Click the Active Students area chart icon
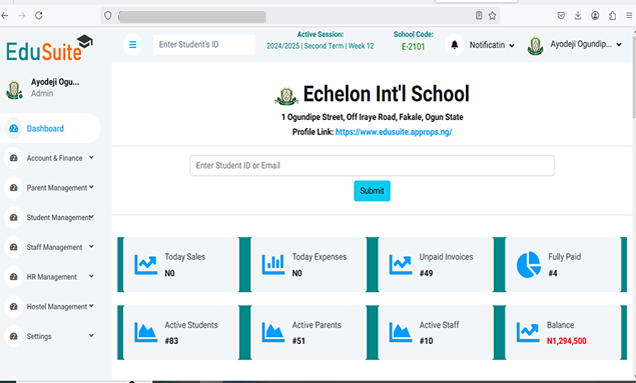Viewport: 636px width, 383px height. (x=146, y=332)
